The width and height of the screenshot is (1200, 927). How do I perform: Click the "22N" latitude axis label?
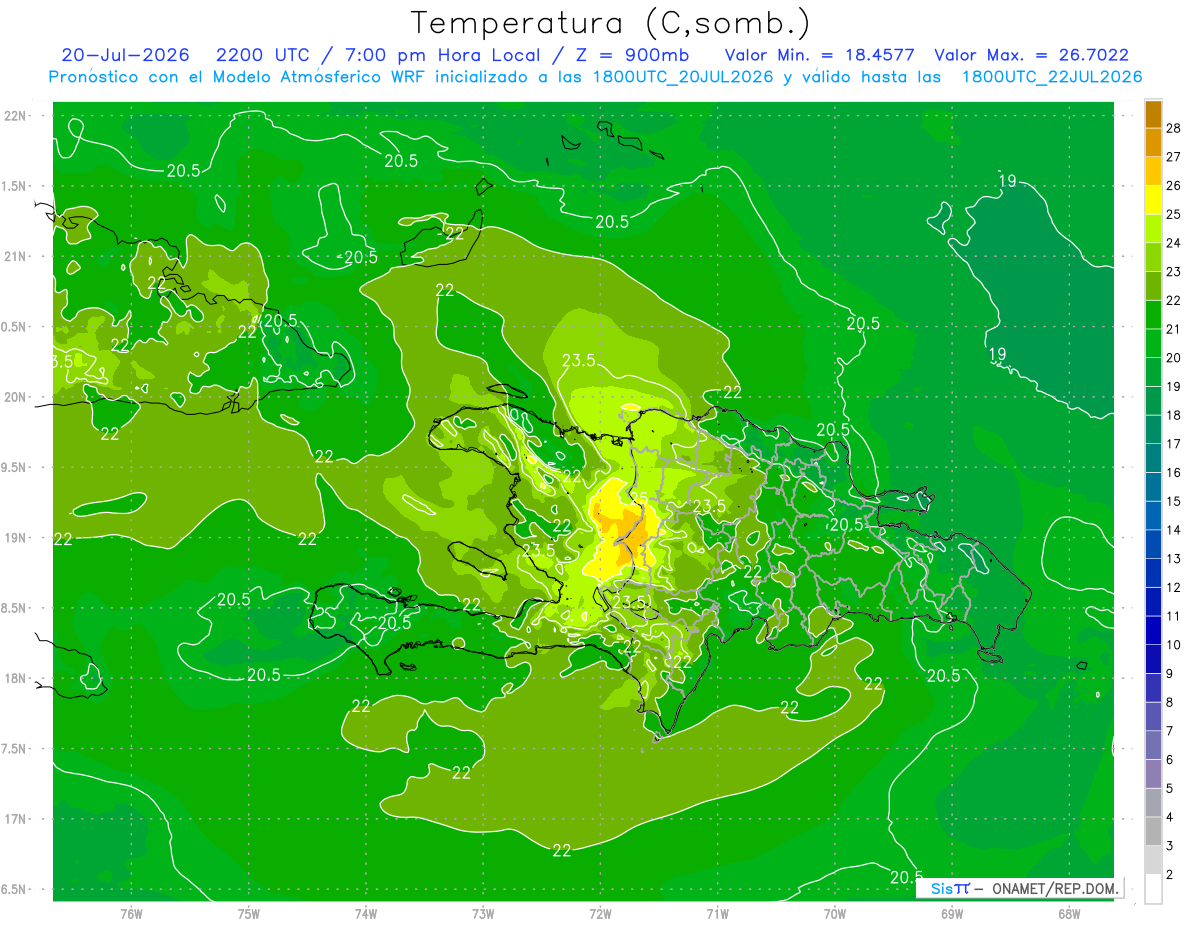pyautogui.click(x=17, y=116)
